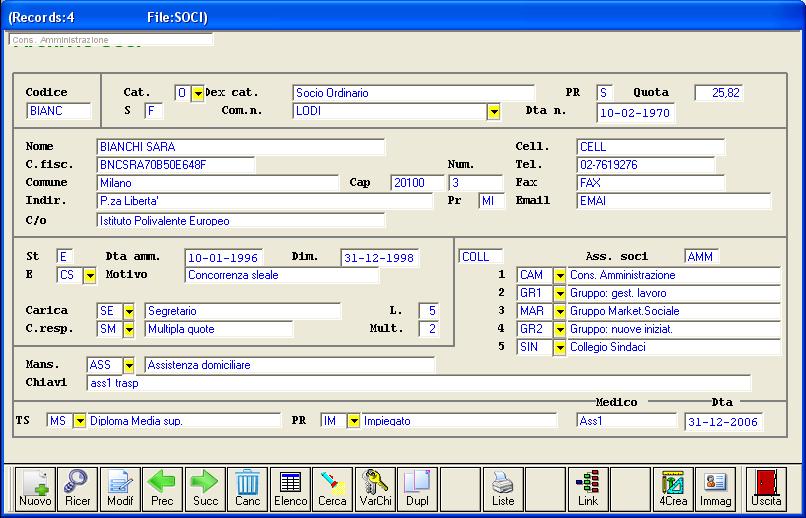Open the MAR group dropdown in row 3
Image resolution: width=806 pixels, height=518 pixels.
click(559, 311)
